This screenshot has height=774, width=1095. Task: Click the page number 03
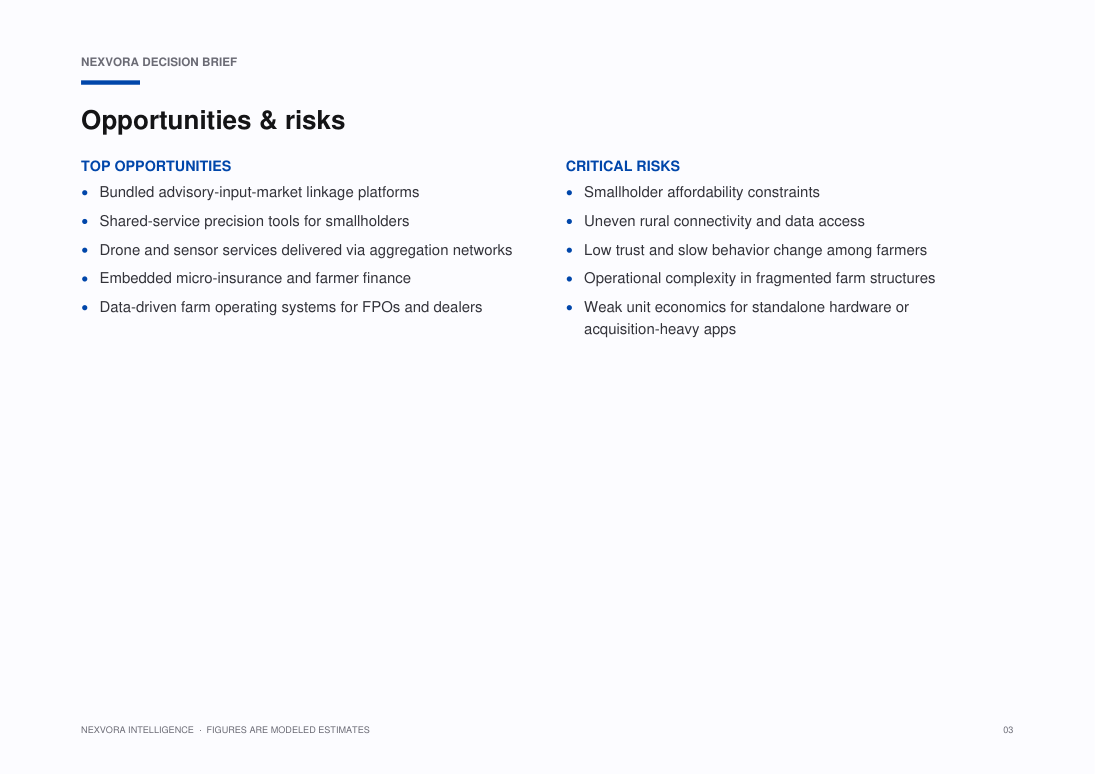1008,730
